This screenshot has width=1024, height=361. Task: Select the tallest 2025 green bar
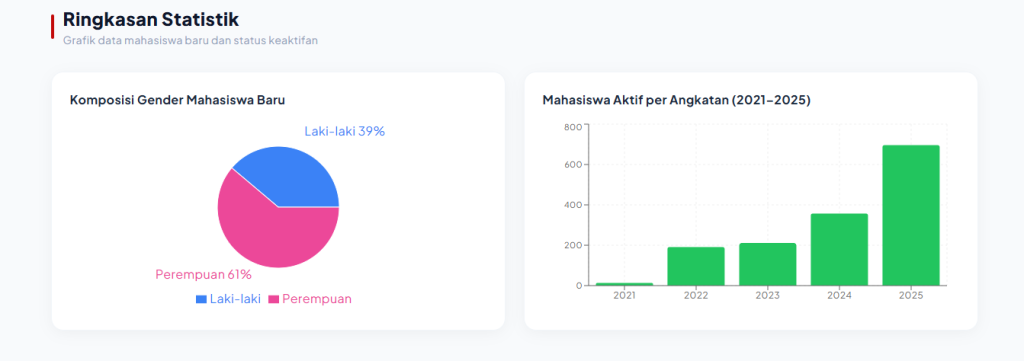(x=911, y=215)
